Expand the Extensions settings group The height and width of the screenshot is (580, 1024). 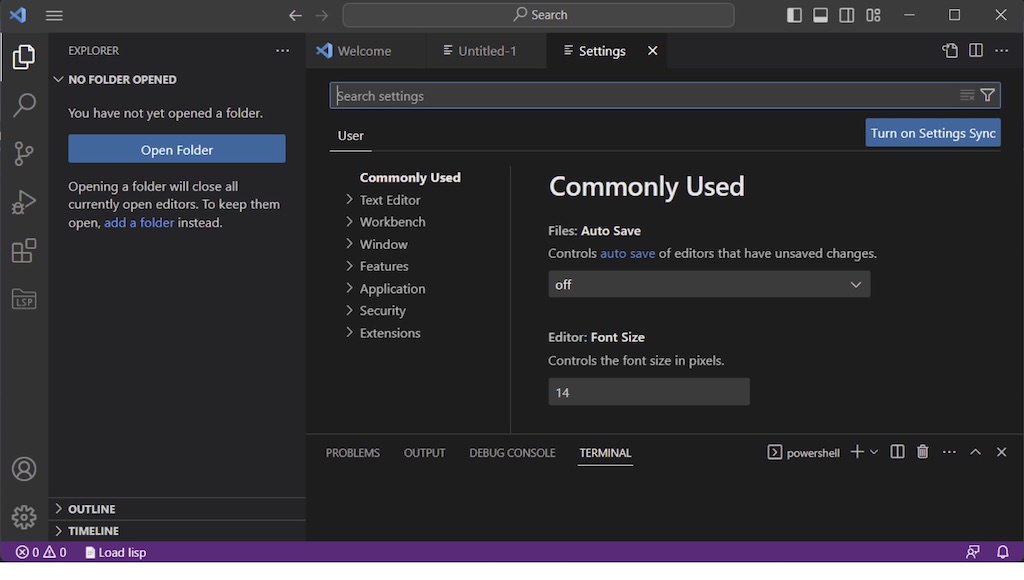(x=390, y=333)
